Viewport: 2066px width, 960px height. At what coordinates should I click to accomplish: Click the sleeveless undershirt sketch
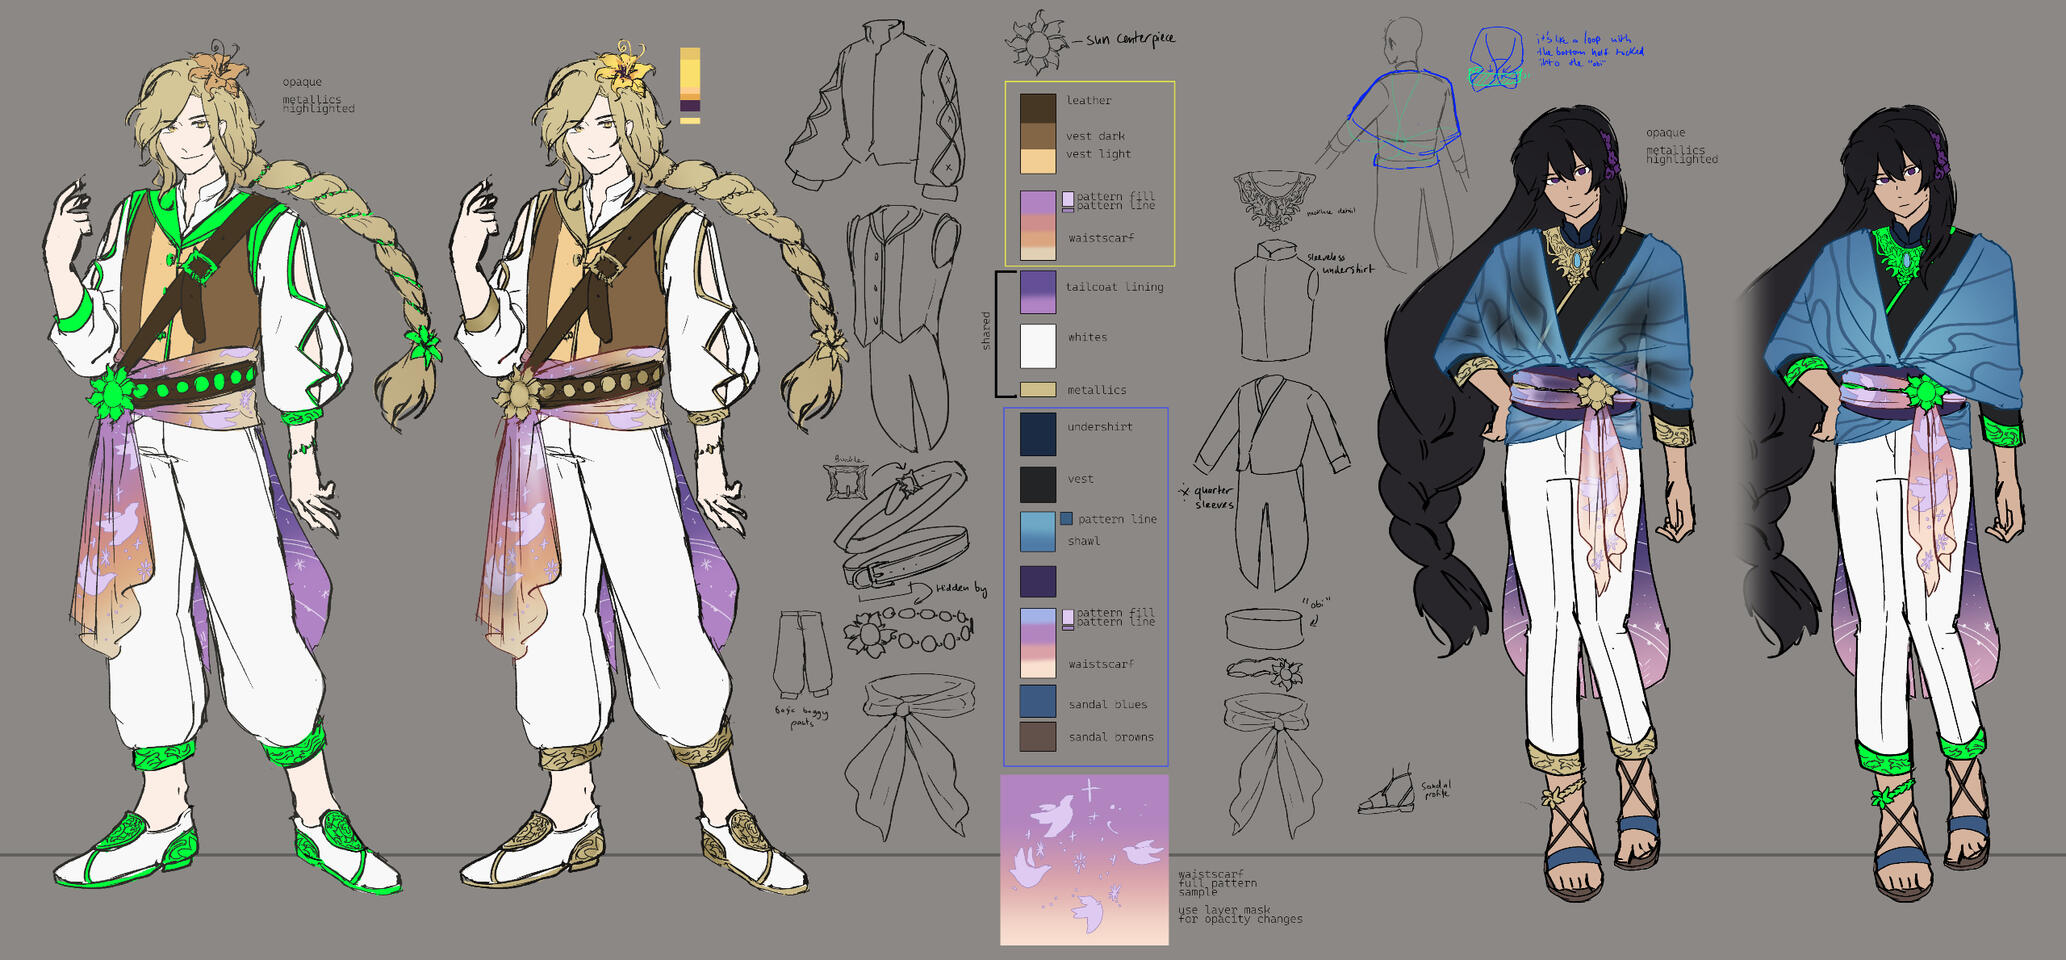coord(1274,300)
